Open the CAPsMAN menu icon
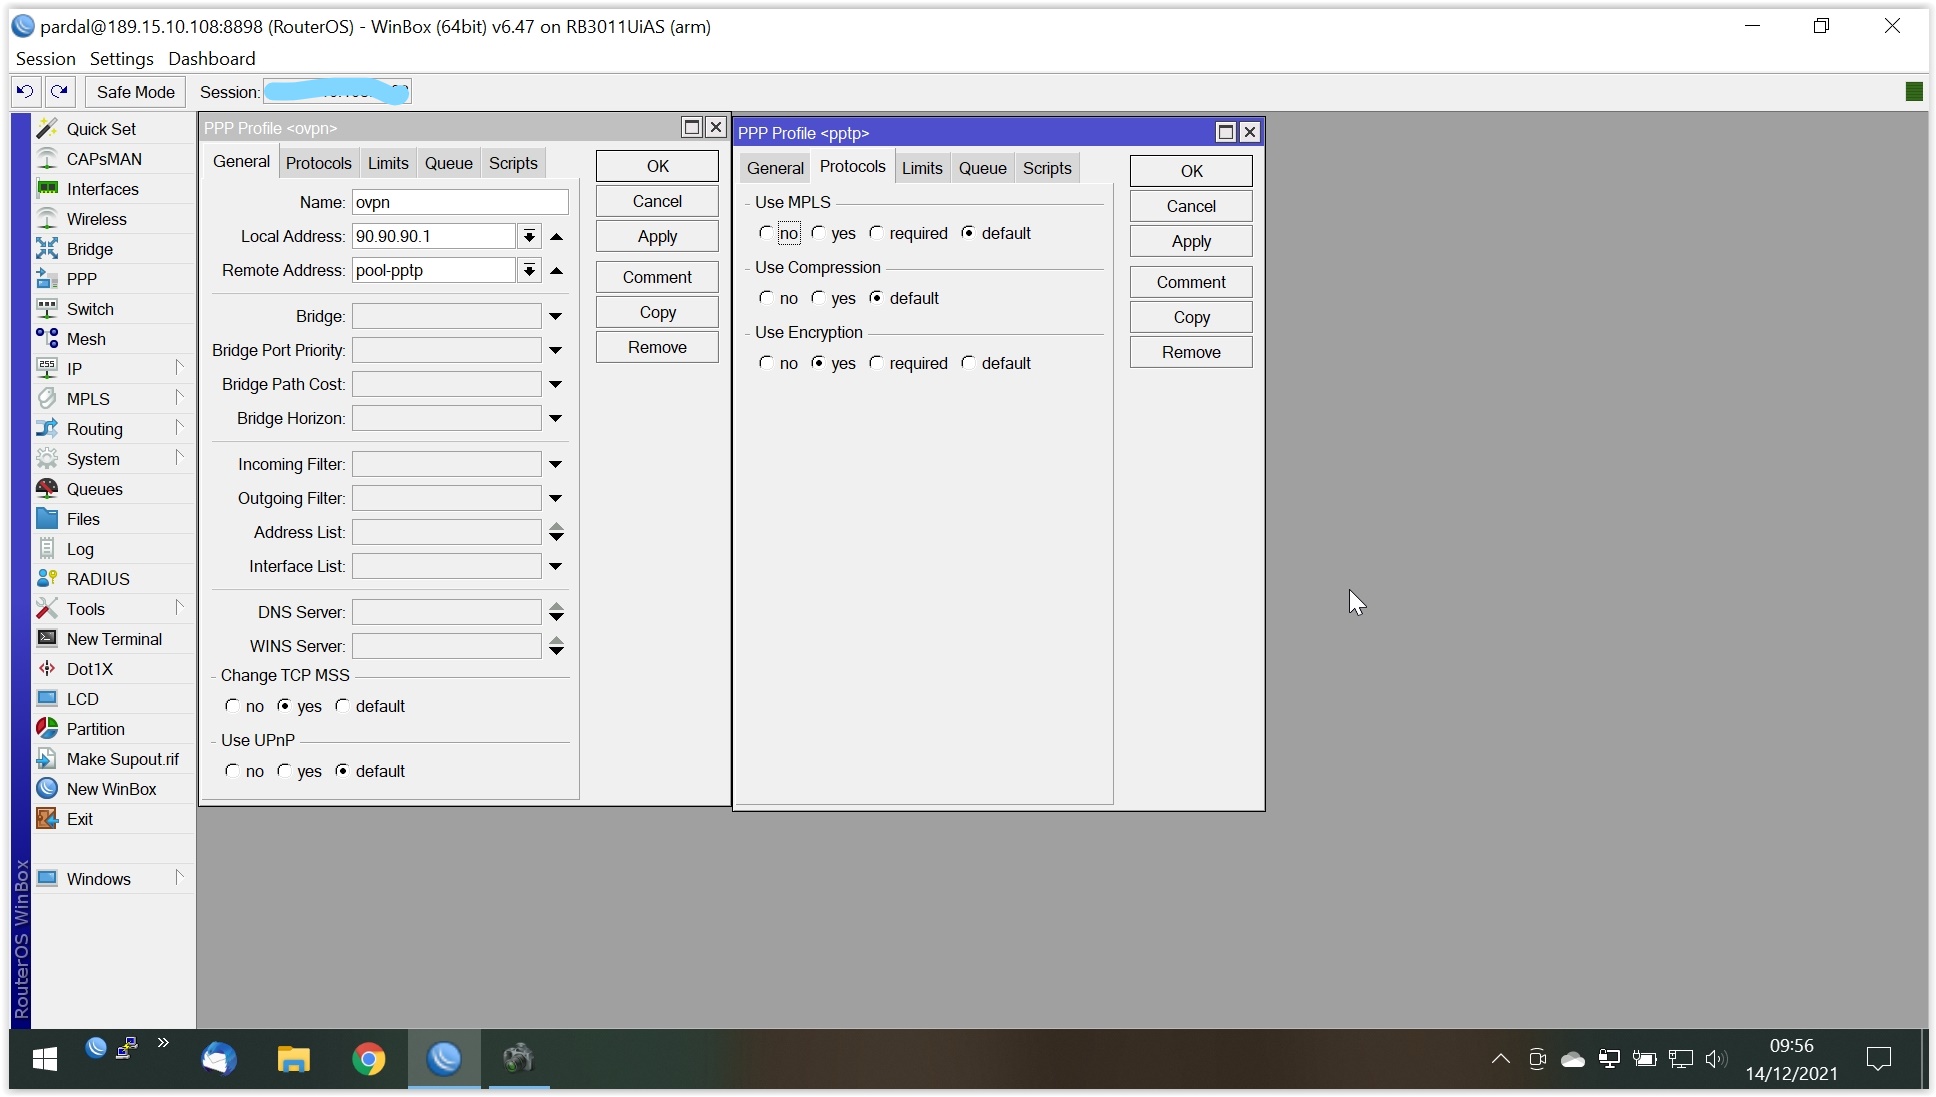This screenshot has height=1097, width=1936. 47,158
